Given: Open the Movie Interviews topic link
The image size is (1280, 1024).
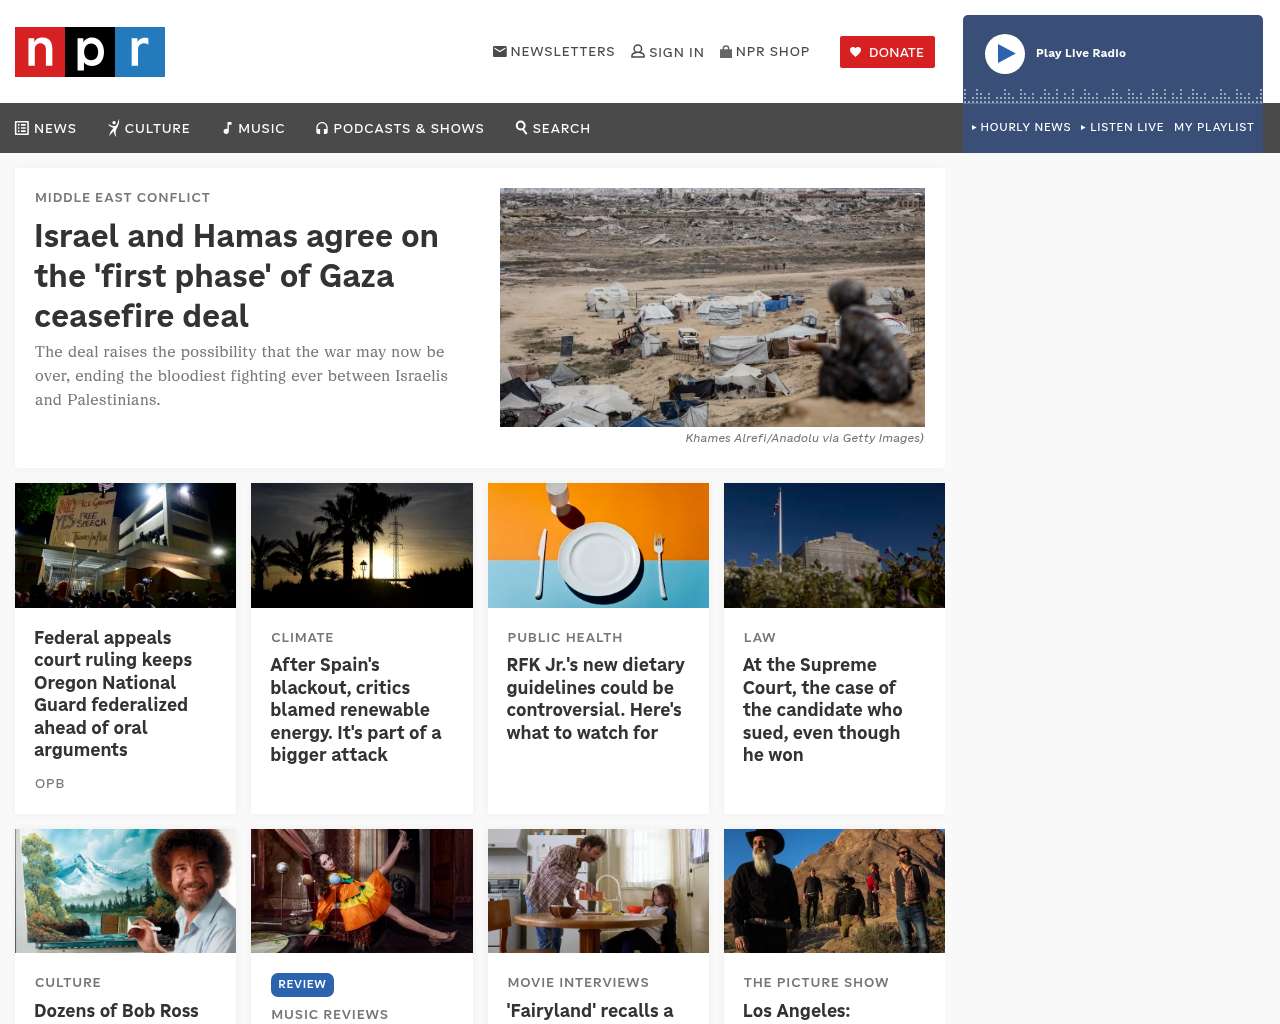Looking at the screenshot, I should pyautogui.click(x=578, y=983).
